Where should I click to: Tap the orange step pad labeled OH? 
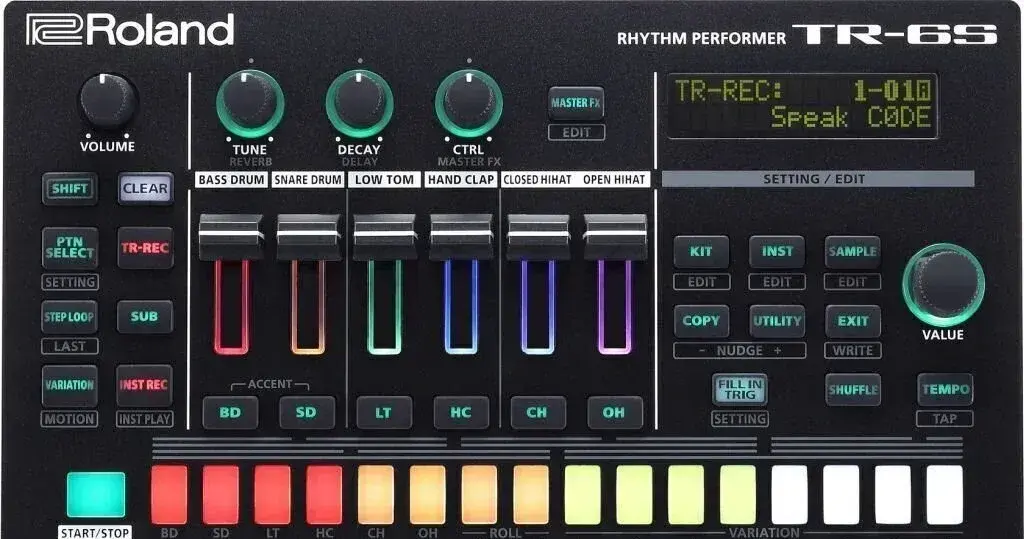click(428, 495)
